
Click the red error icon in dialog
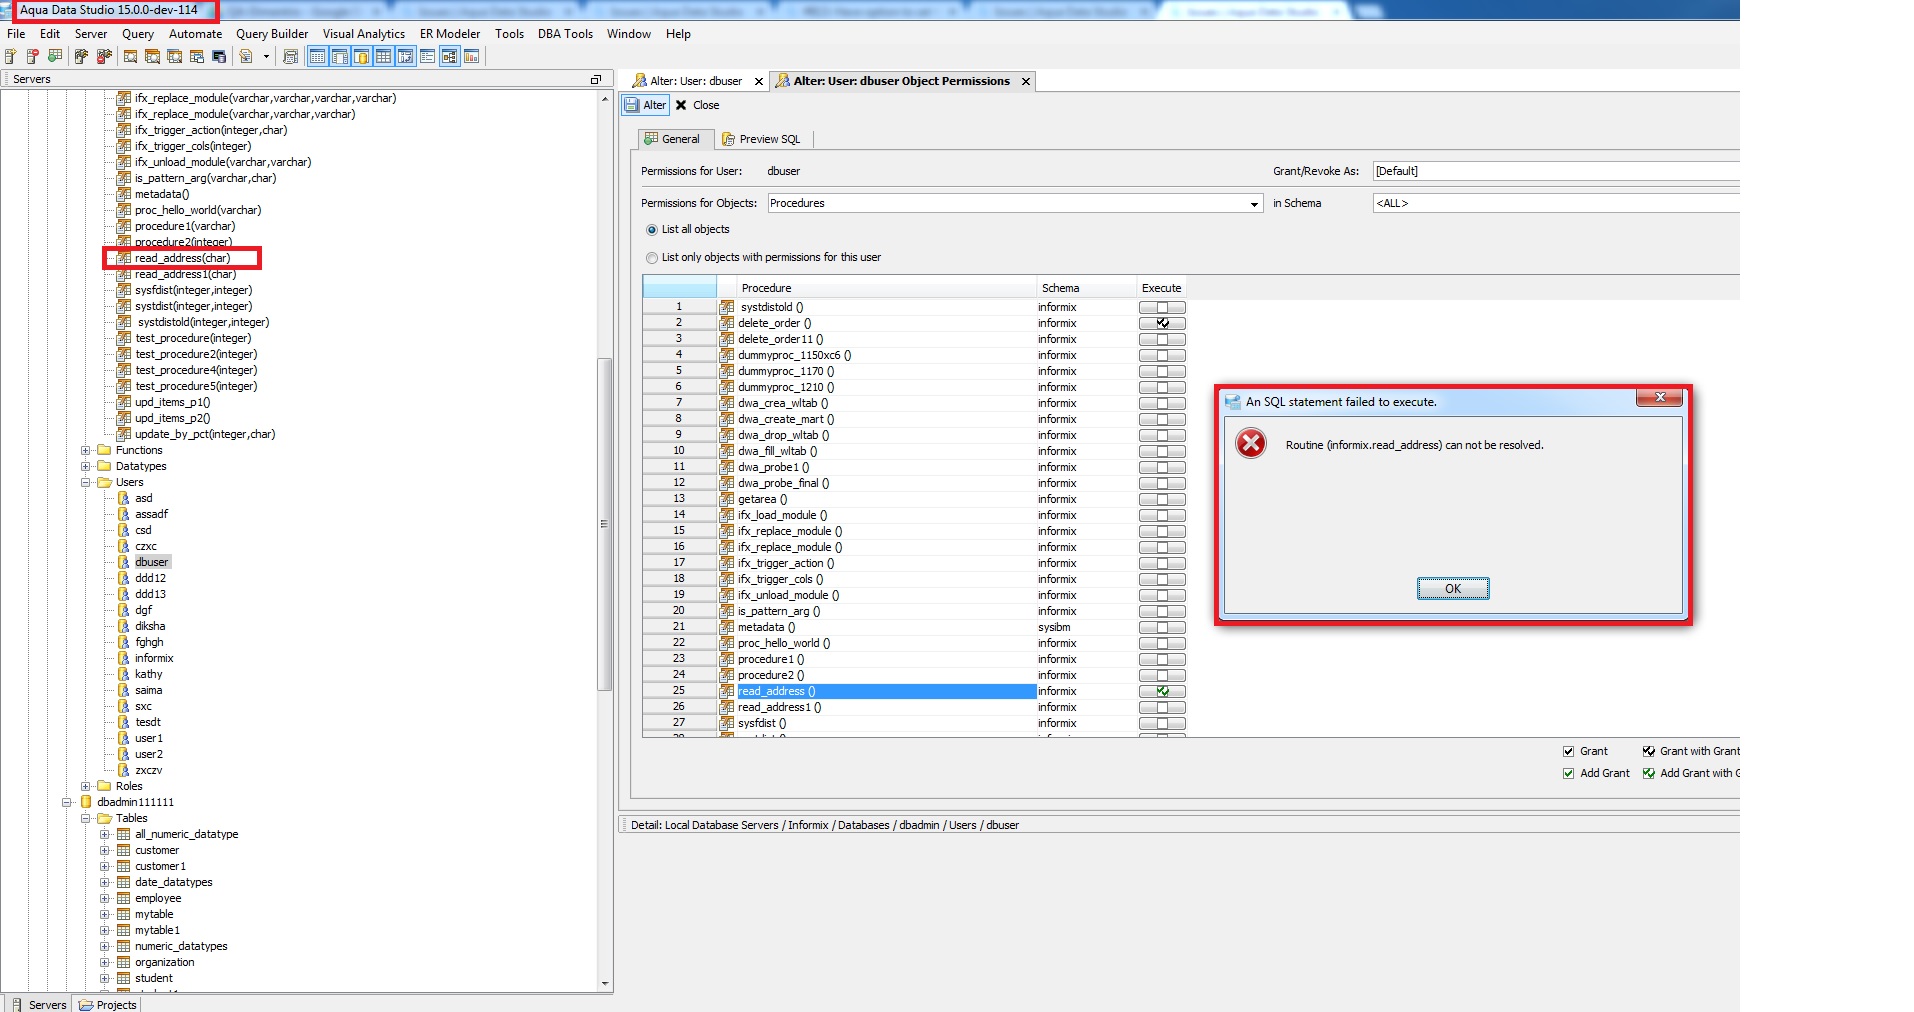pyautogui.click(x=1250, y=443)
